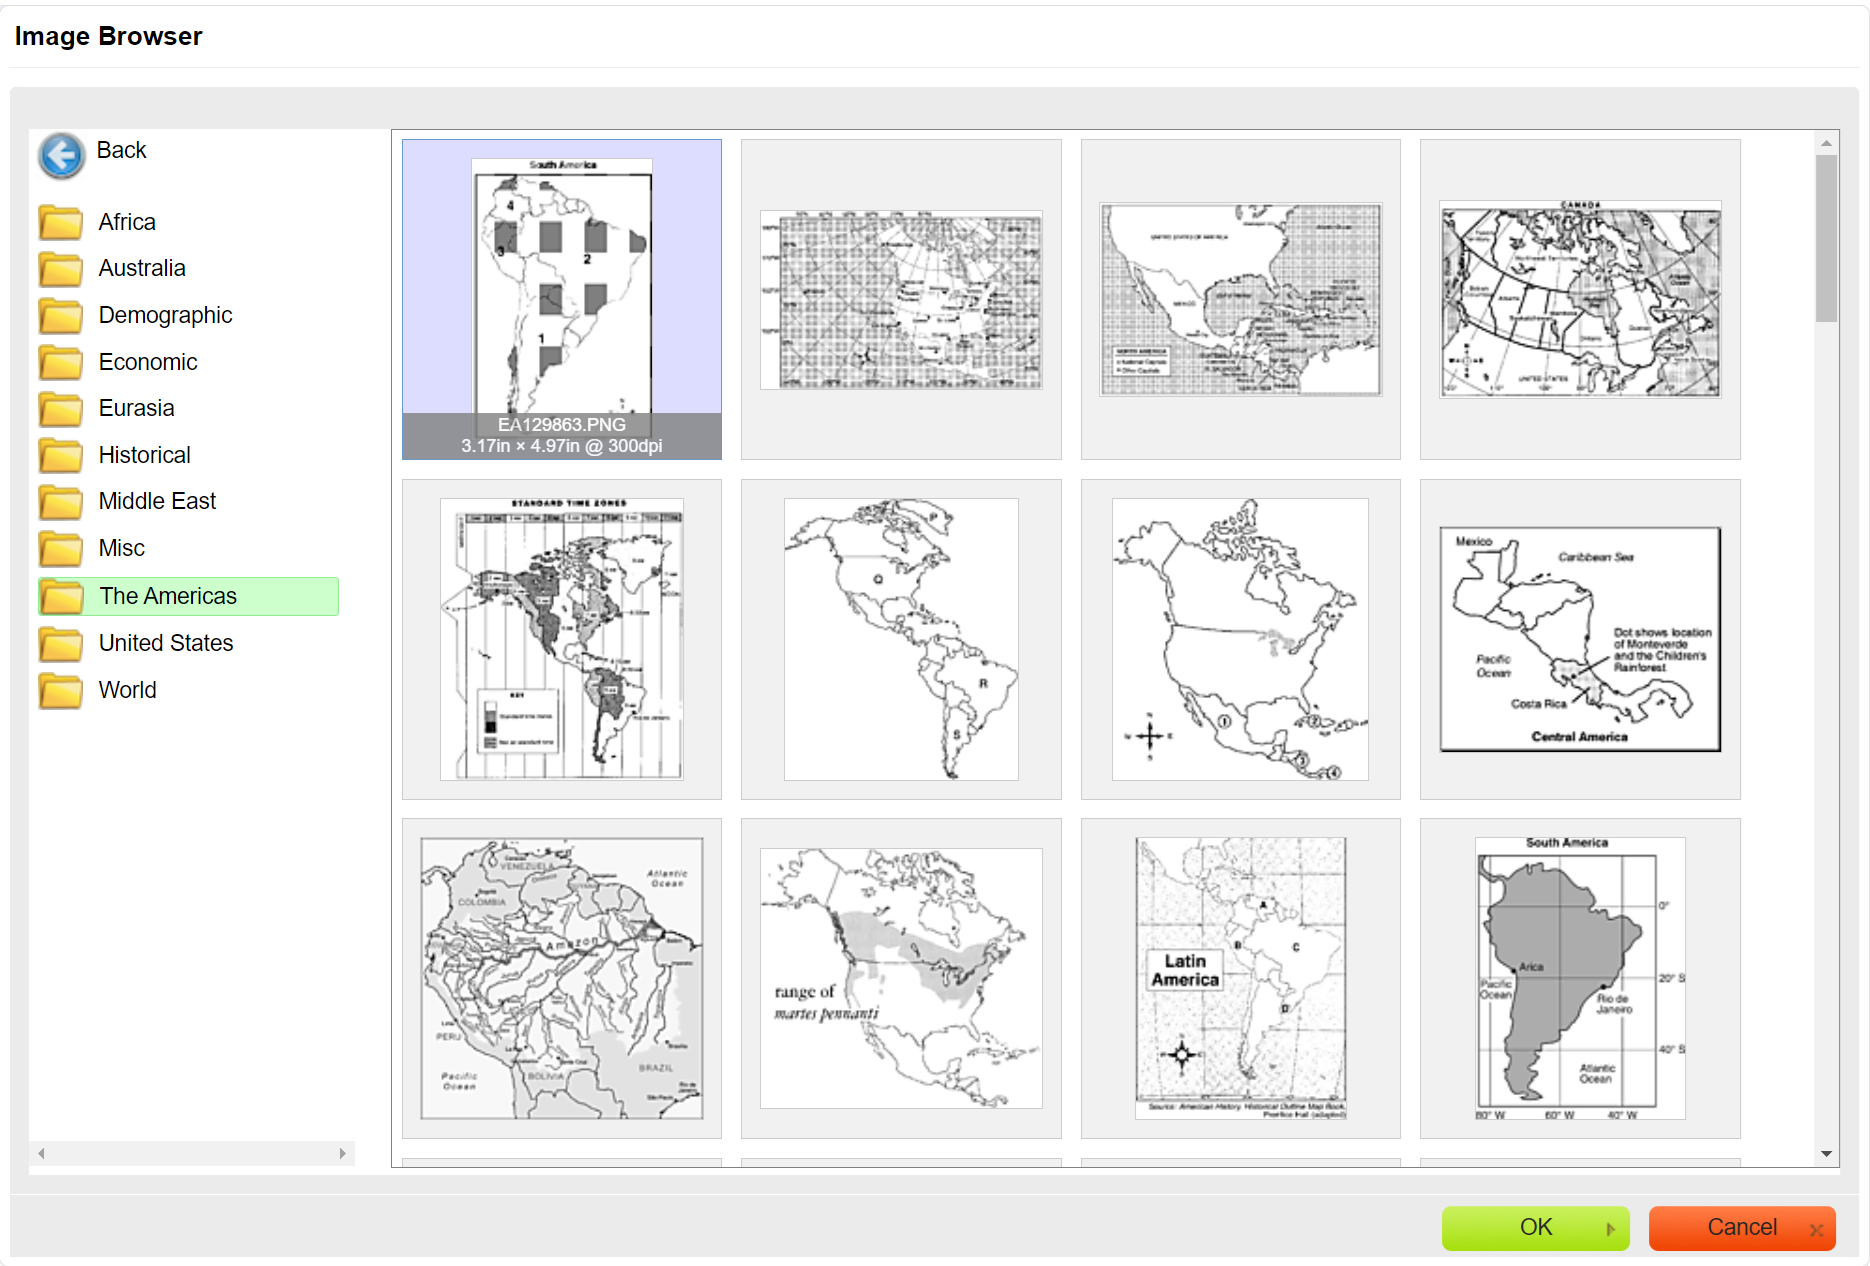Select the Canada provinces map thumbnail
Image resolution: width=1870 pixels, height=1266 pixels.
pyautogui.click(x=1580, y=299)
